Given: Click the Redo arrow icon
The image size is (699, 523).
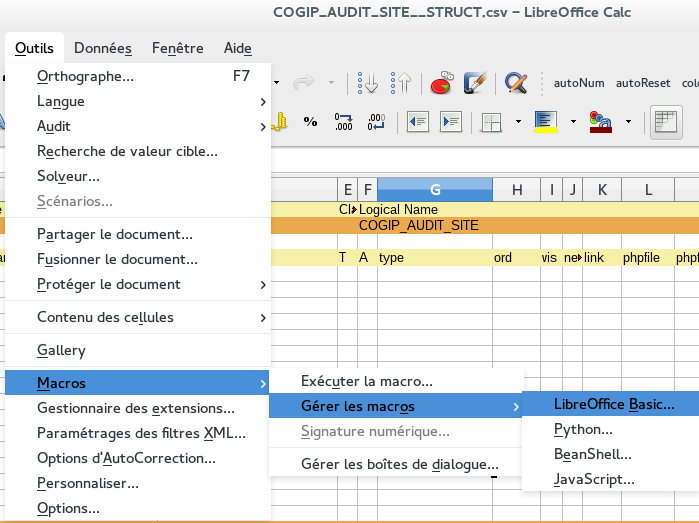Looking at the screenshot, I should click(304, 82).
